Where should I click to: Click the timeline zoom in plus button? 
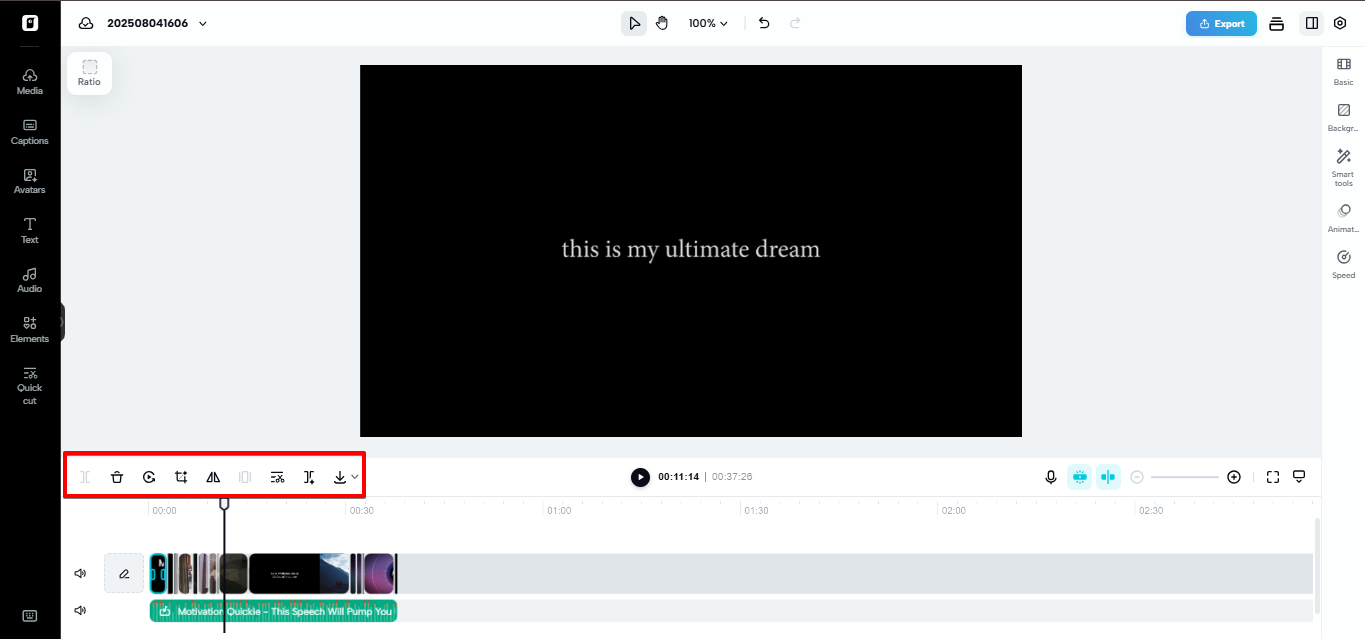(1234, 477)
